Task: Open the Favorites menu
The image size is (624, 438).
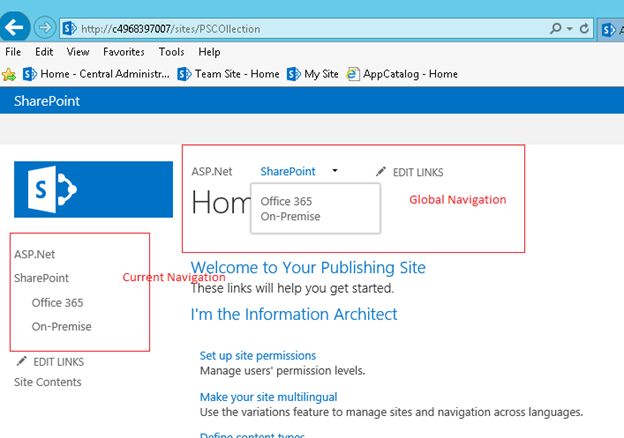Action: click(x=123, y=52)
